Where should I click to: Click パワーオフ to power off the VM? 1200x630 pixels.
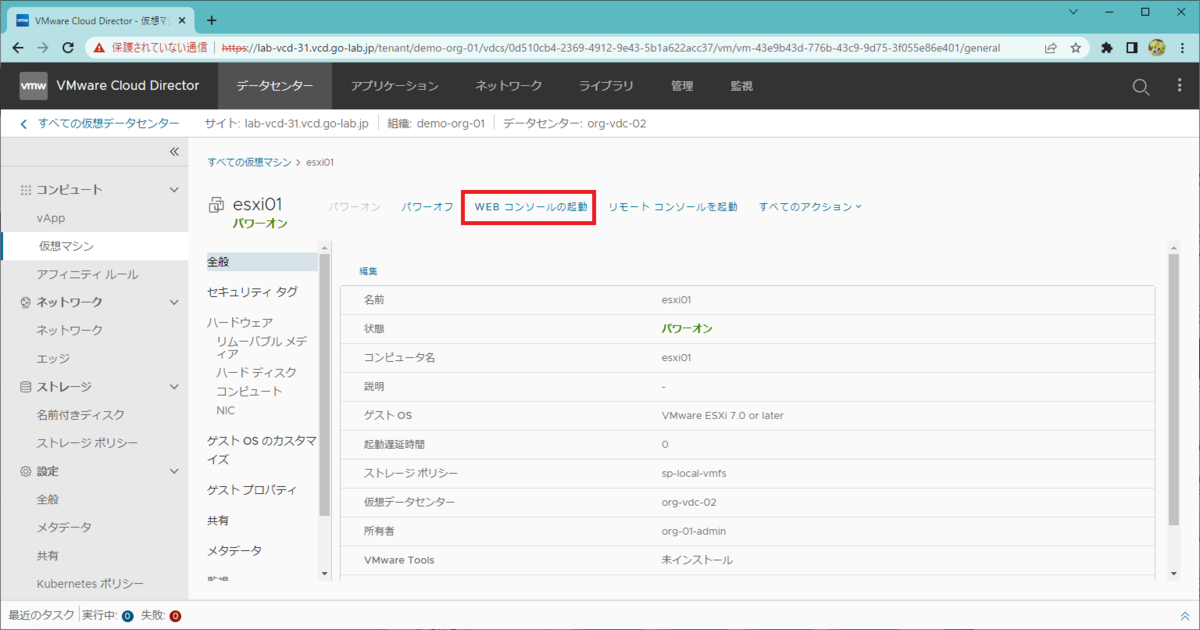(x=427, y=207)
